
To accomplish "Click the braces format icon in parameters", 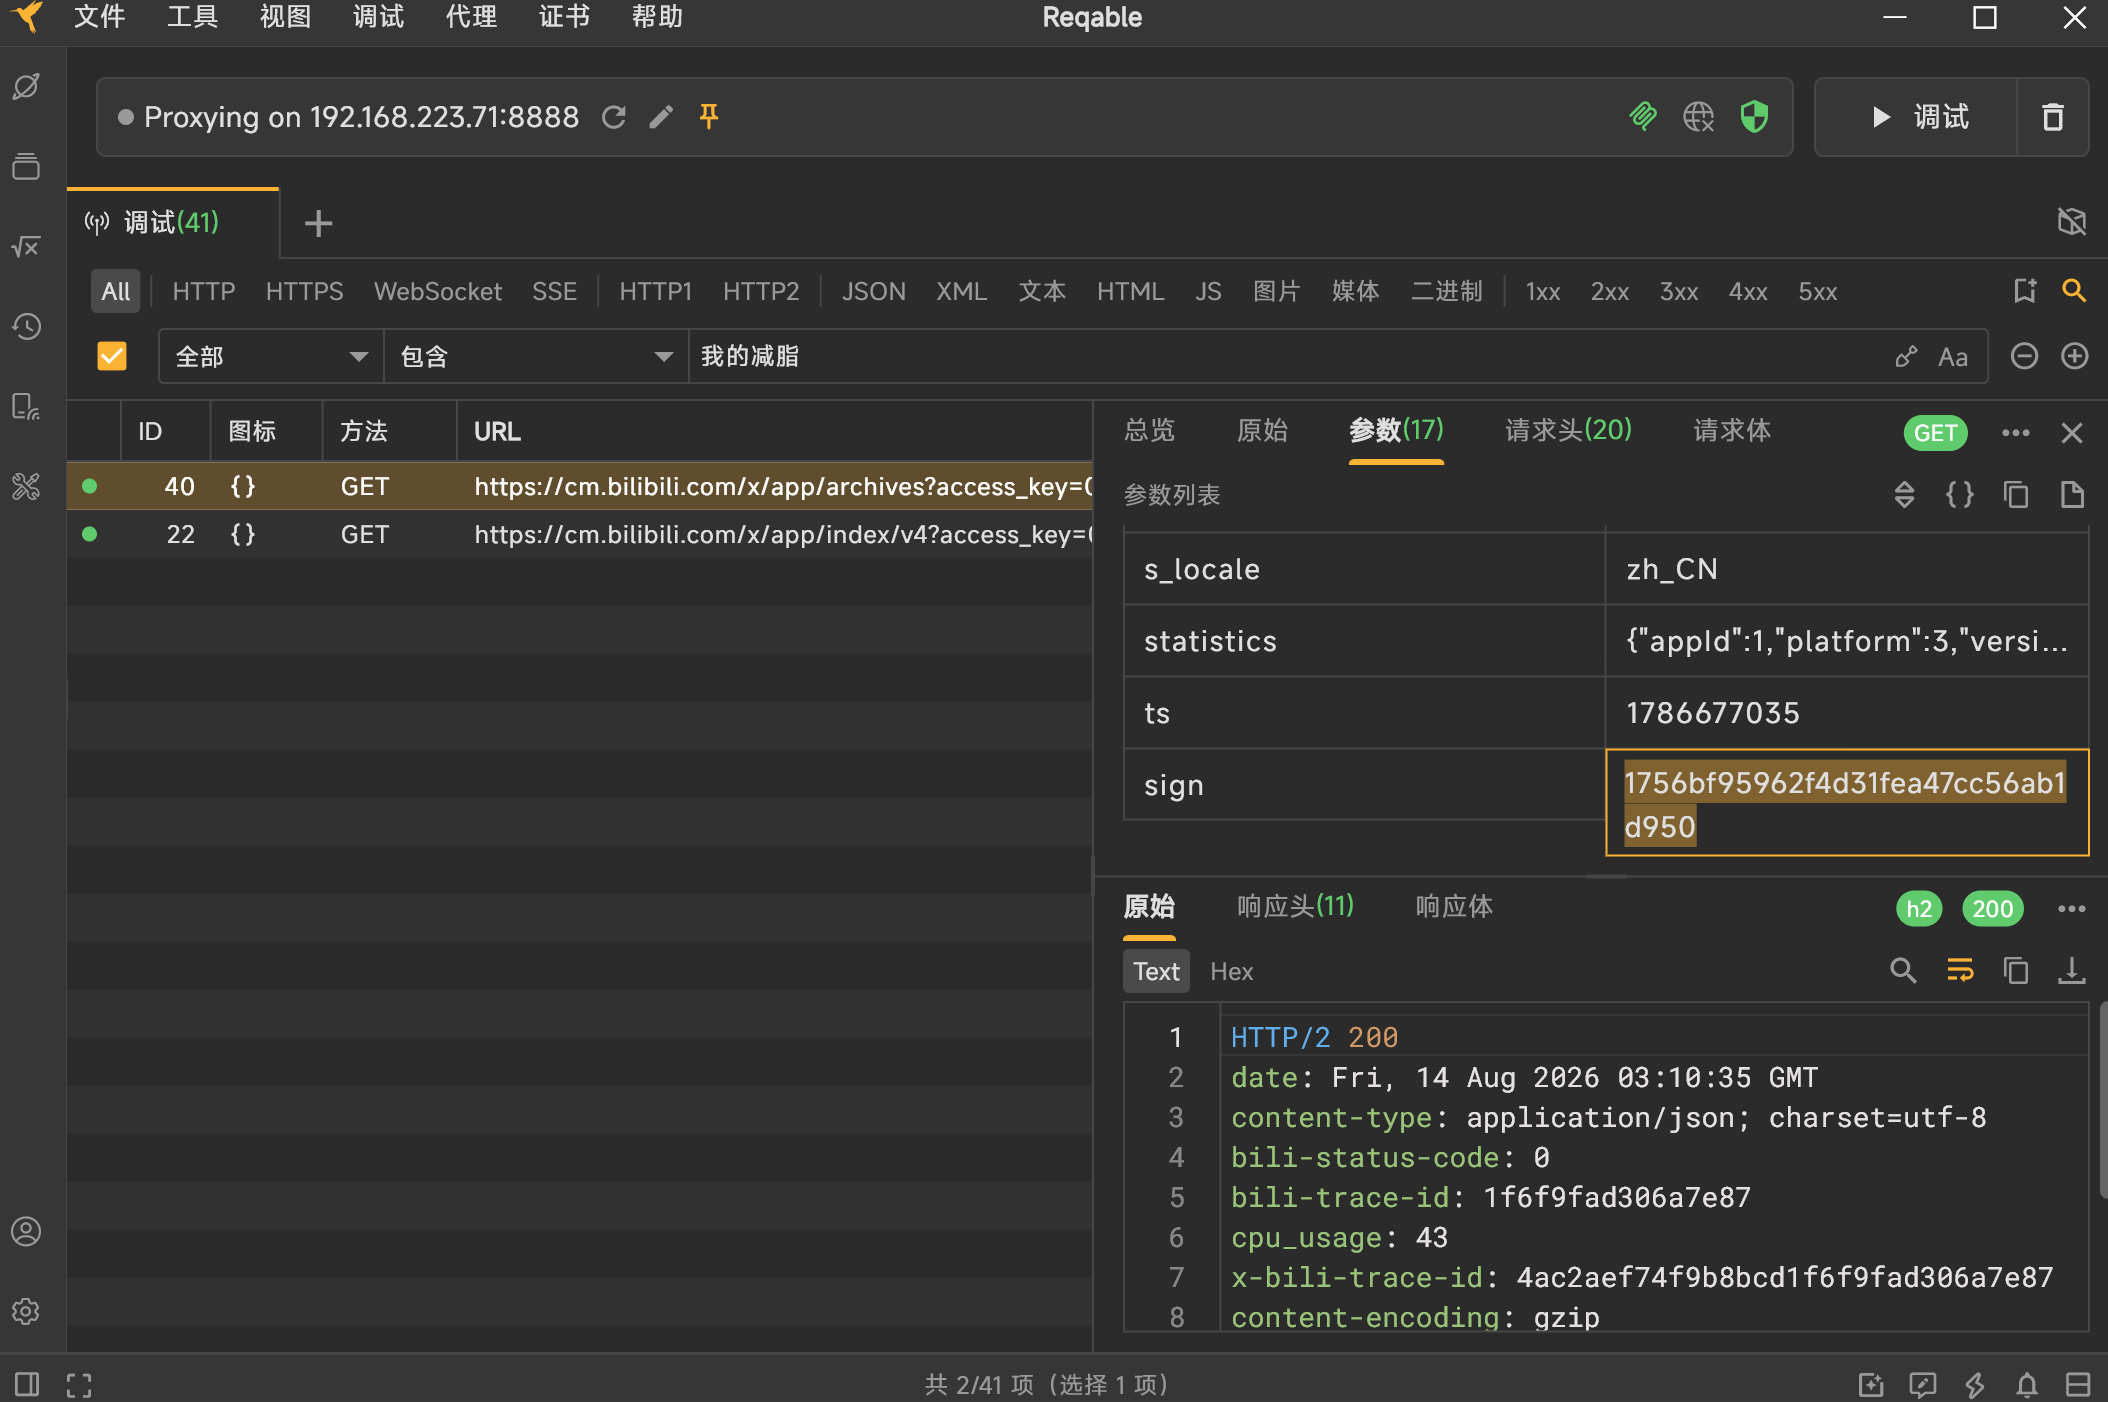I will [x=1960, y=494].
